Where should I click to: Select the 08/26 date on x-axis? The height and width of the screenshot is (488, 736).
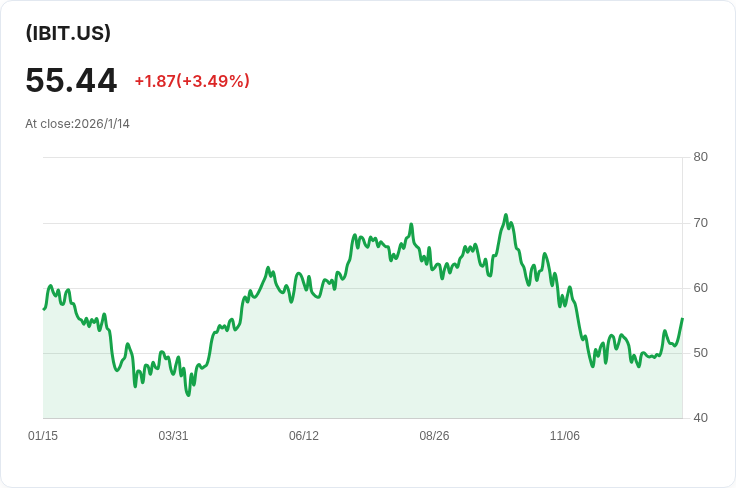[434, 436]
